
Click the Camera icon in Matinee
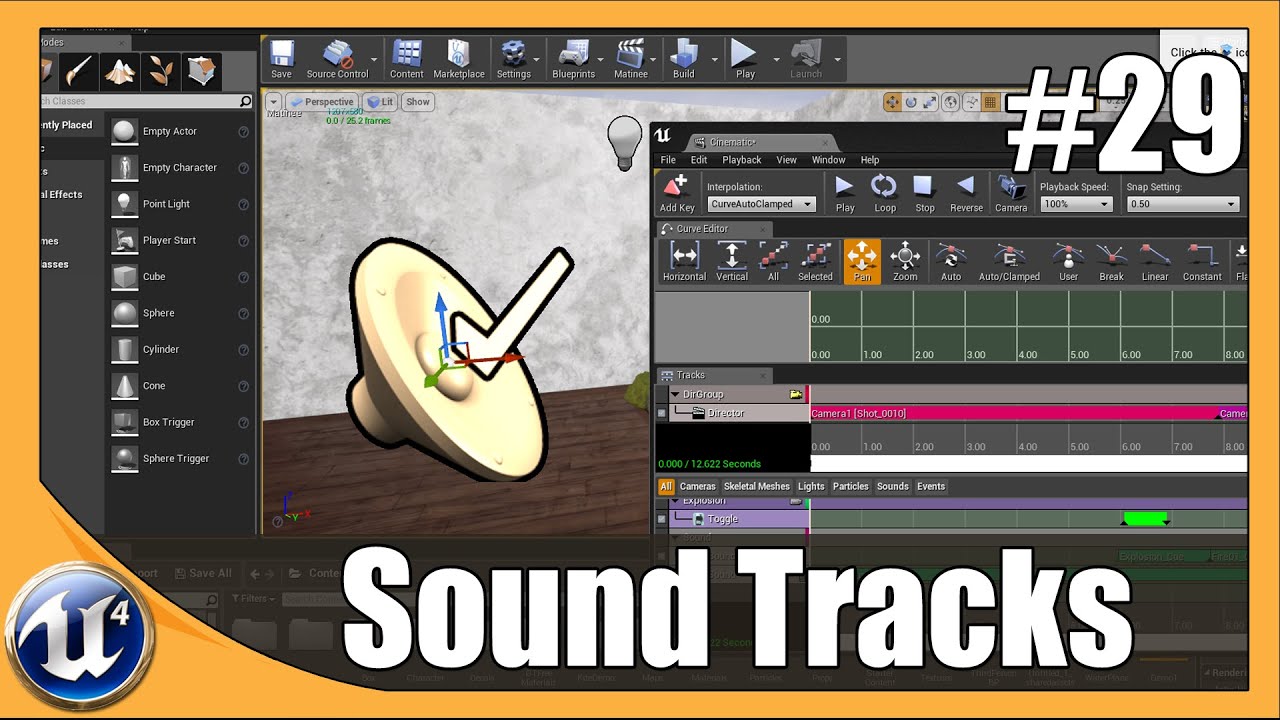[1011, 194]
